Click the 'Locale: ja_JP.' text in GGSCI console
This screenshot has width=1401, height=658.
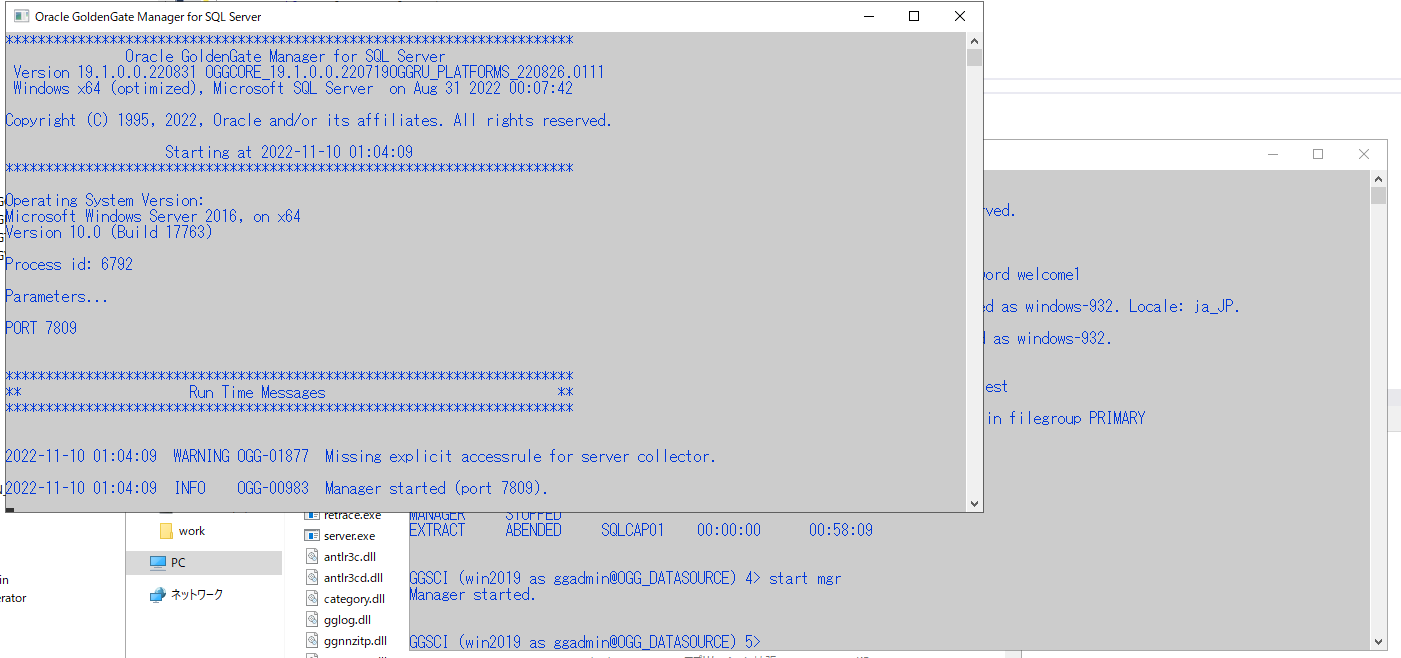(1185, 306)
